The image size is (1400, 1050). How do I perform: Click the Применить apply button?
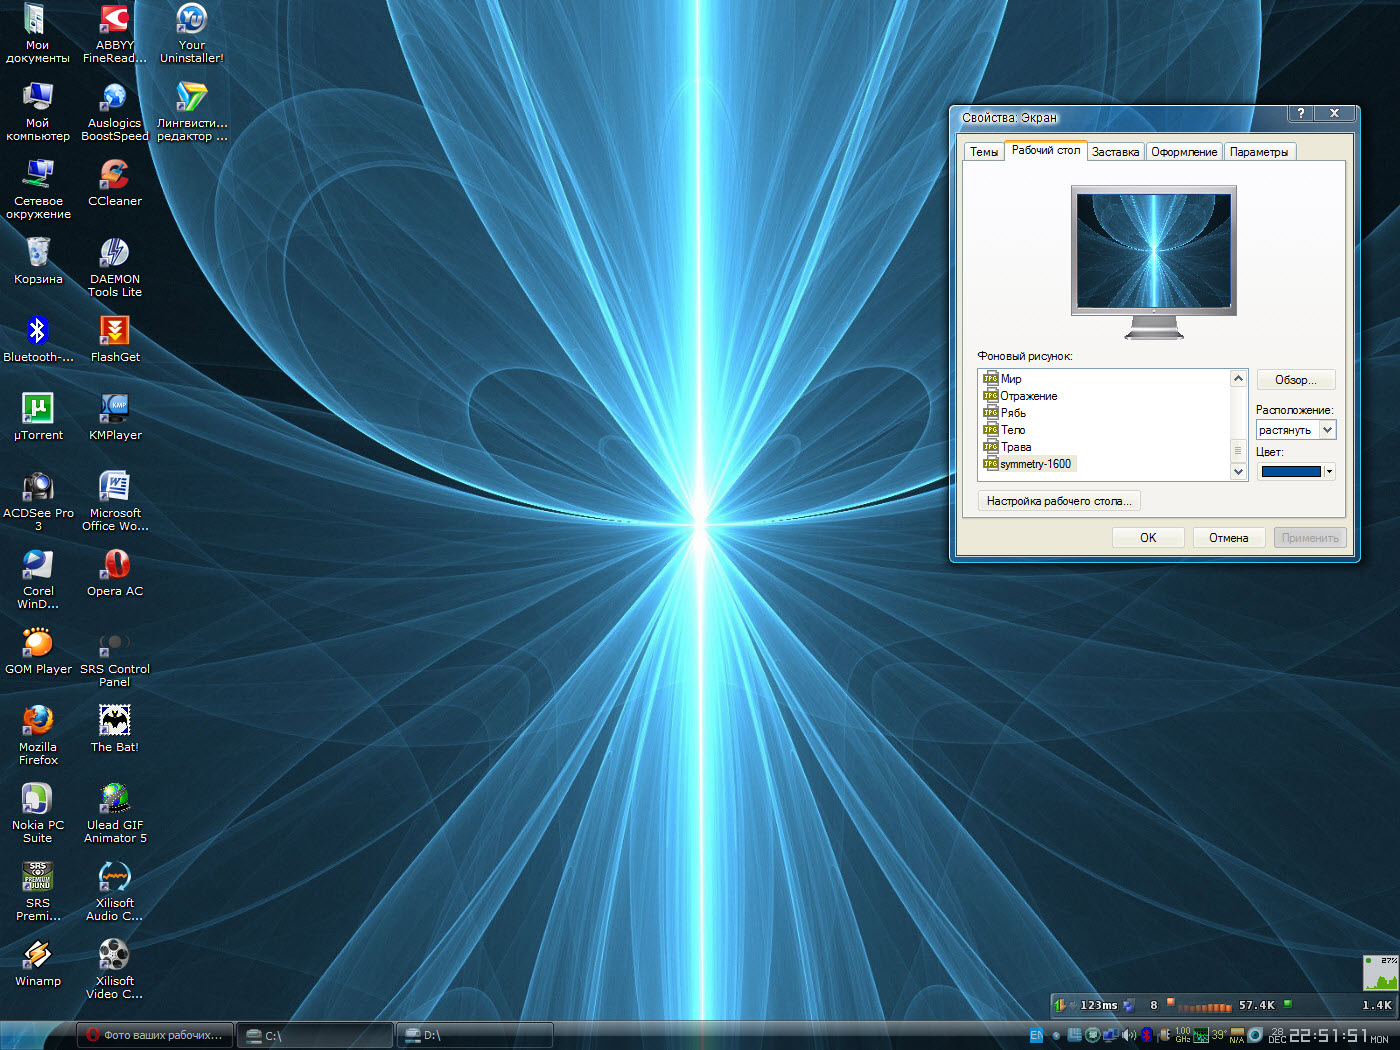pos(1310,538)
